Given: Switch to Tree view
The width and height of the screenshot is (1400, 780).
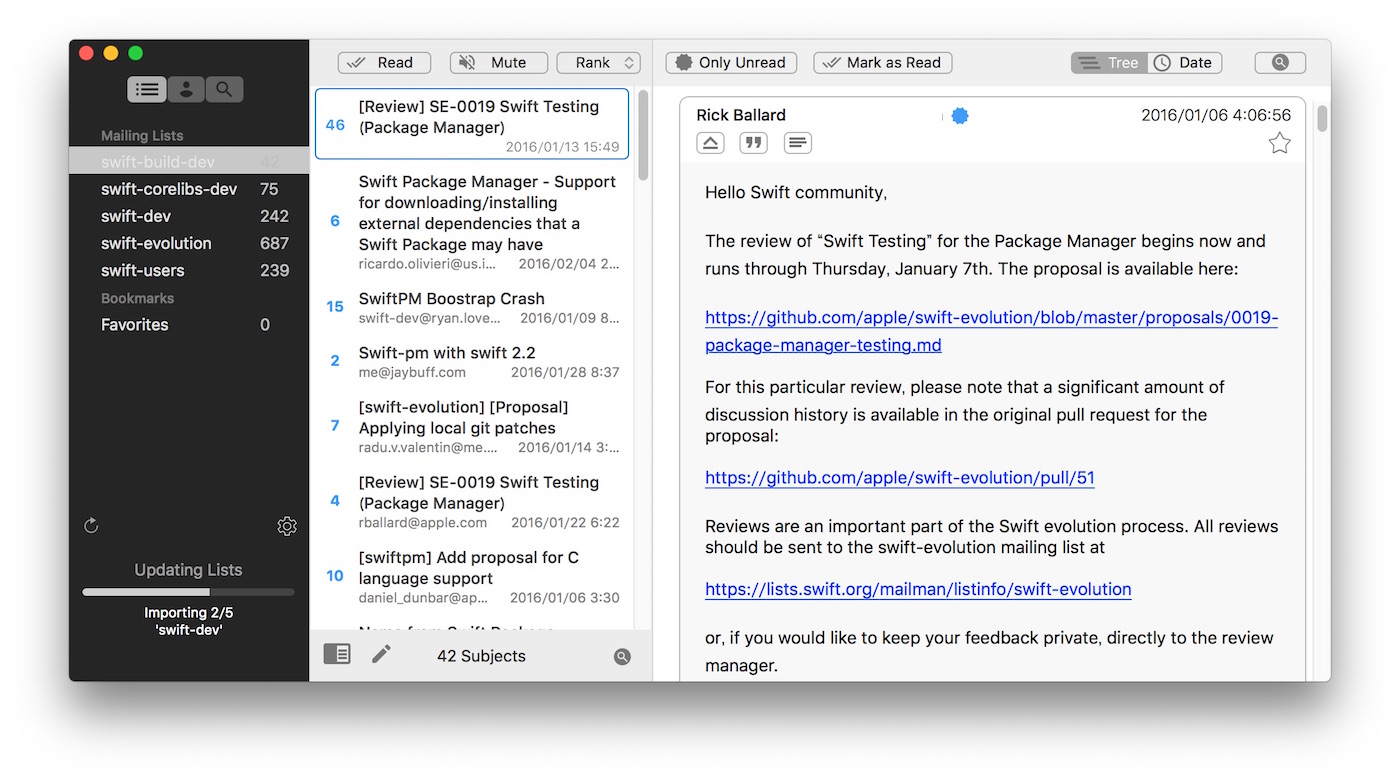Looking at the screenshot, I should coord(1109,63).
